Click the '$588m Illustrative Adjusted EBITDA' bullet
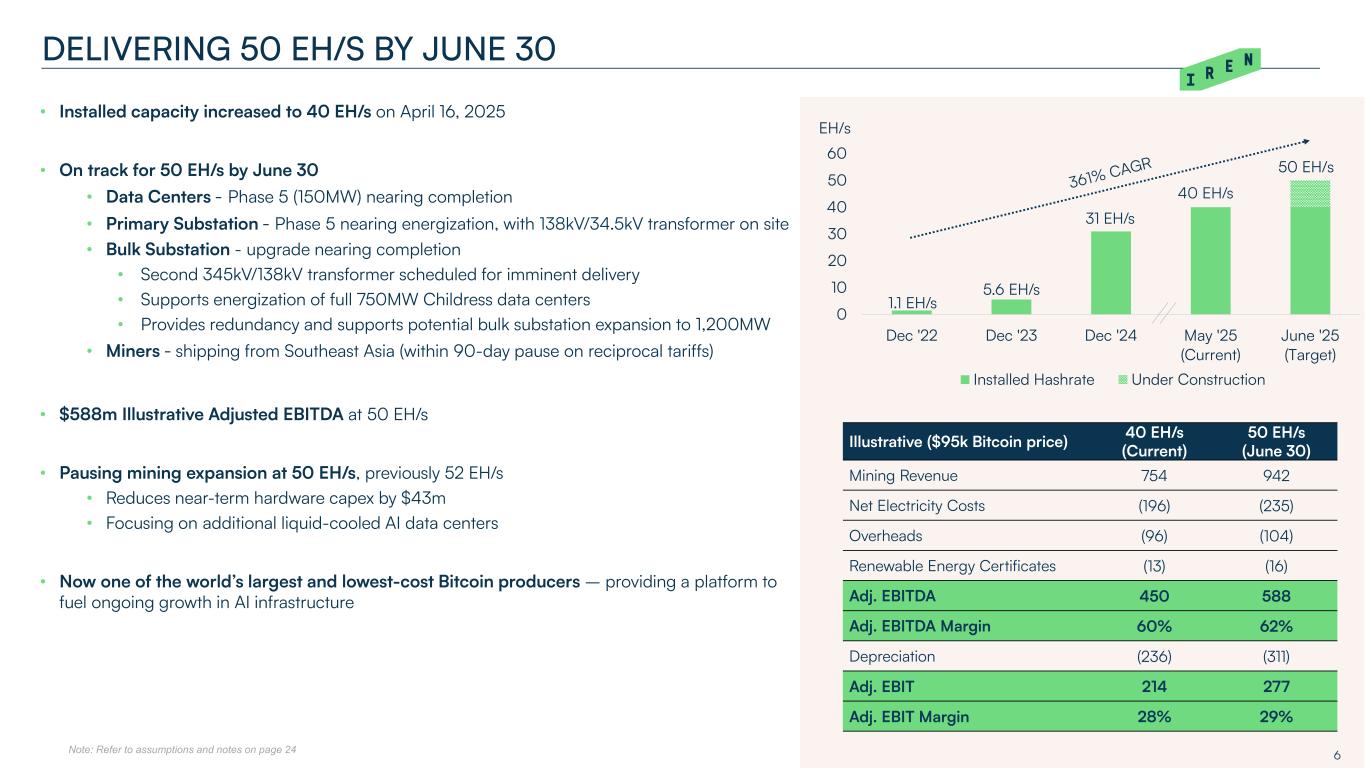 pos(244,414)
